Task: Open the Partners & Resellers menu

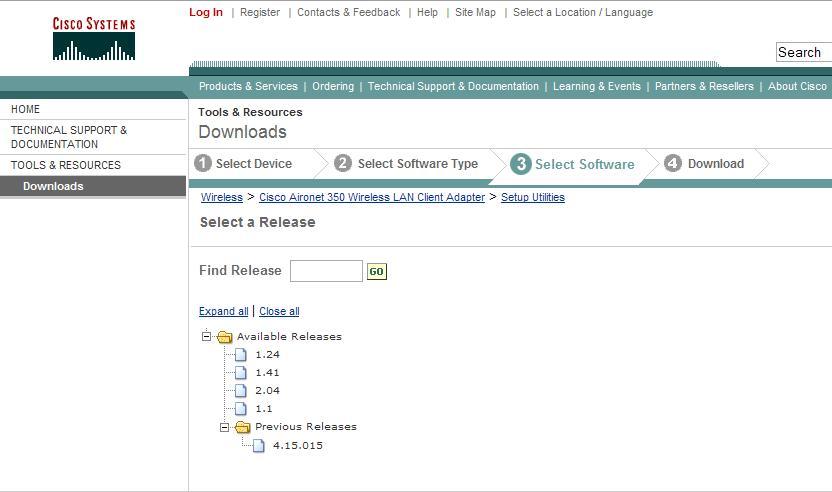Action: (704, 86)
